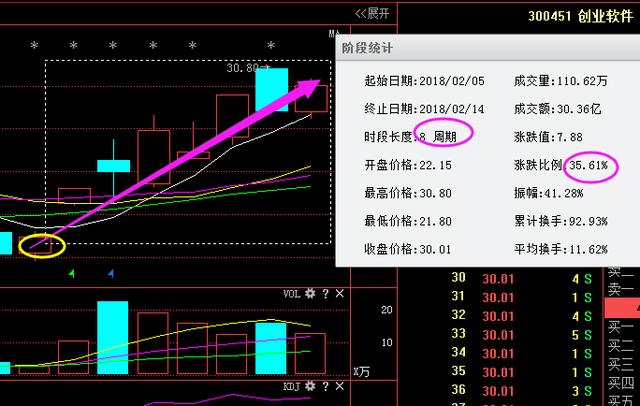The width and height of the screenshot is (640, 406).
Task: Click the X万 volume unit label
Action: pyautogui.click(x=361, y=372)
